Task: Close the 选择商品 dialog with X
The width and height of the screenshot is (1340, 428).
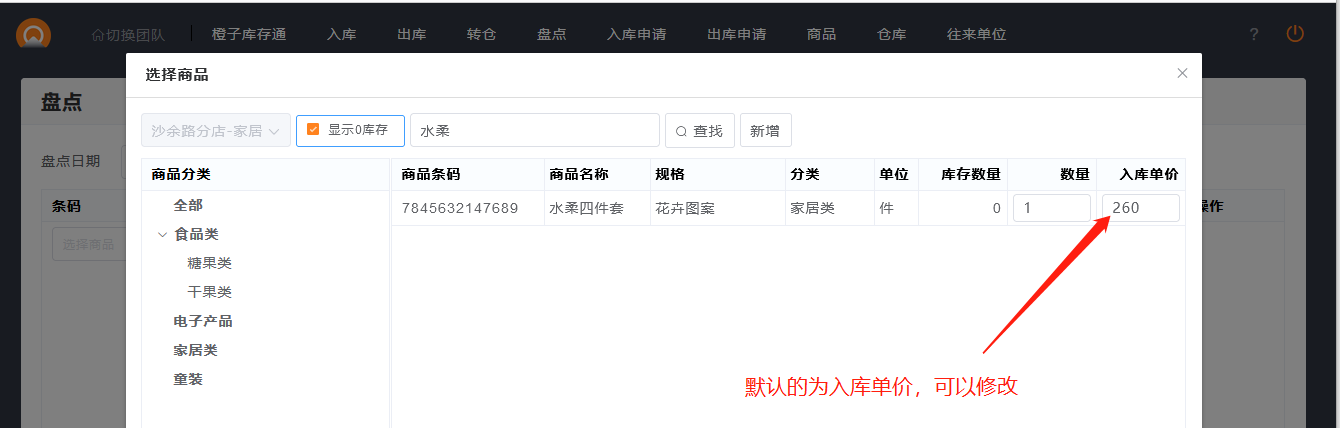Action: pyautogui.click(x=1182, y=73)
